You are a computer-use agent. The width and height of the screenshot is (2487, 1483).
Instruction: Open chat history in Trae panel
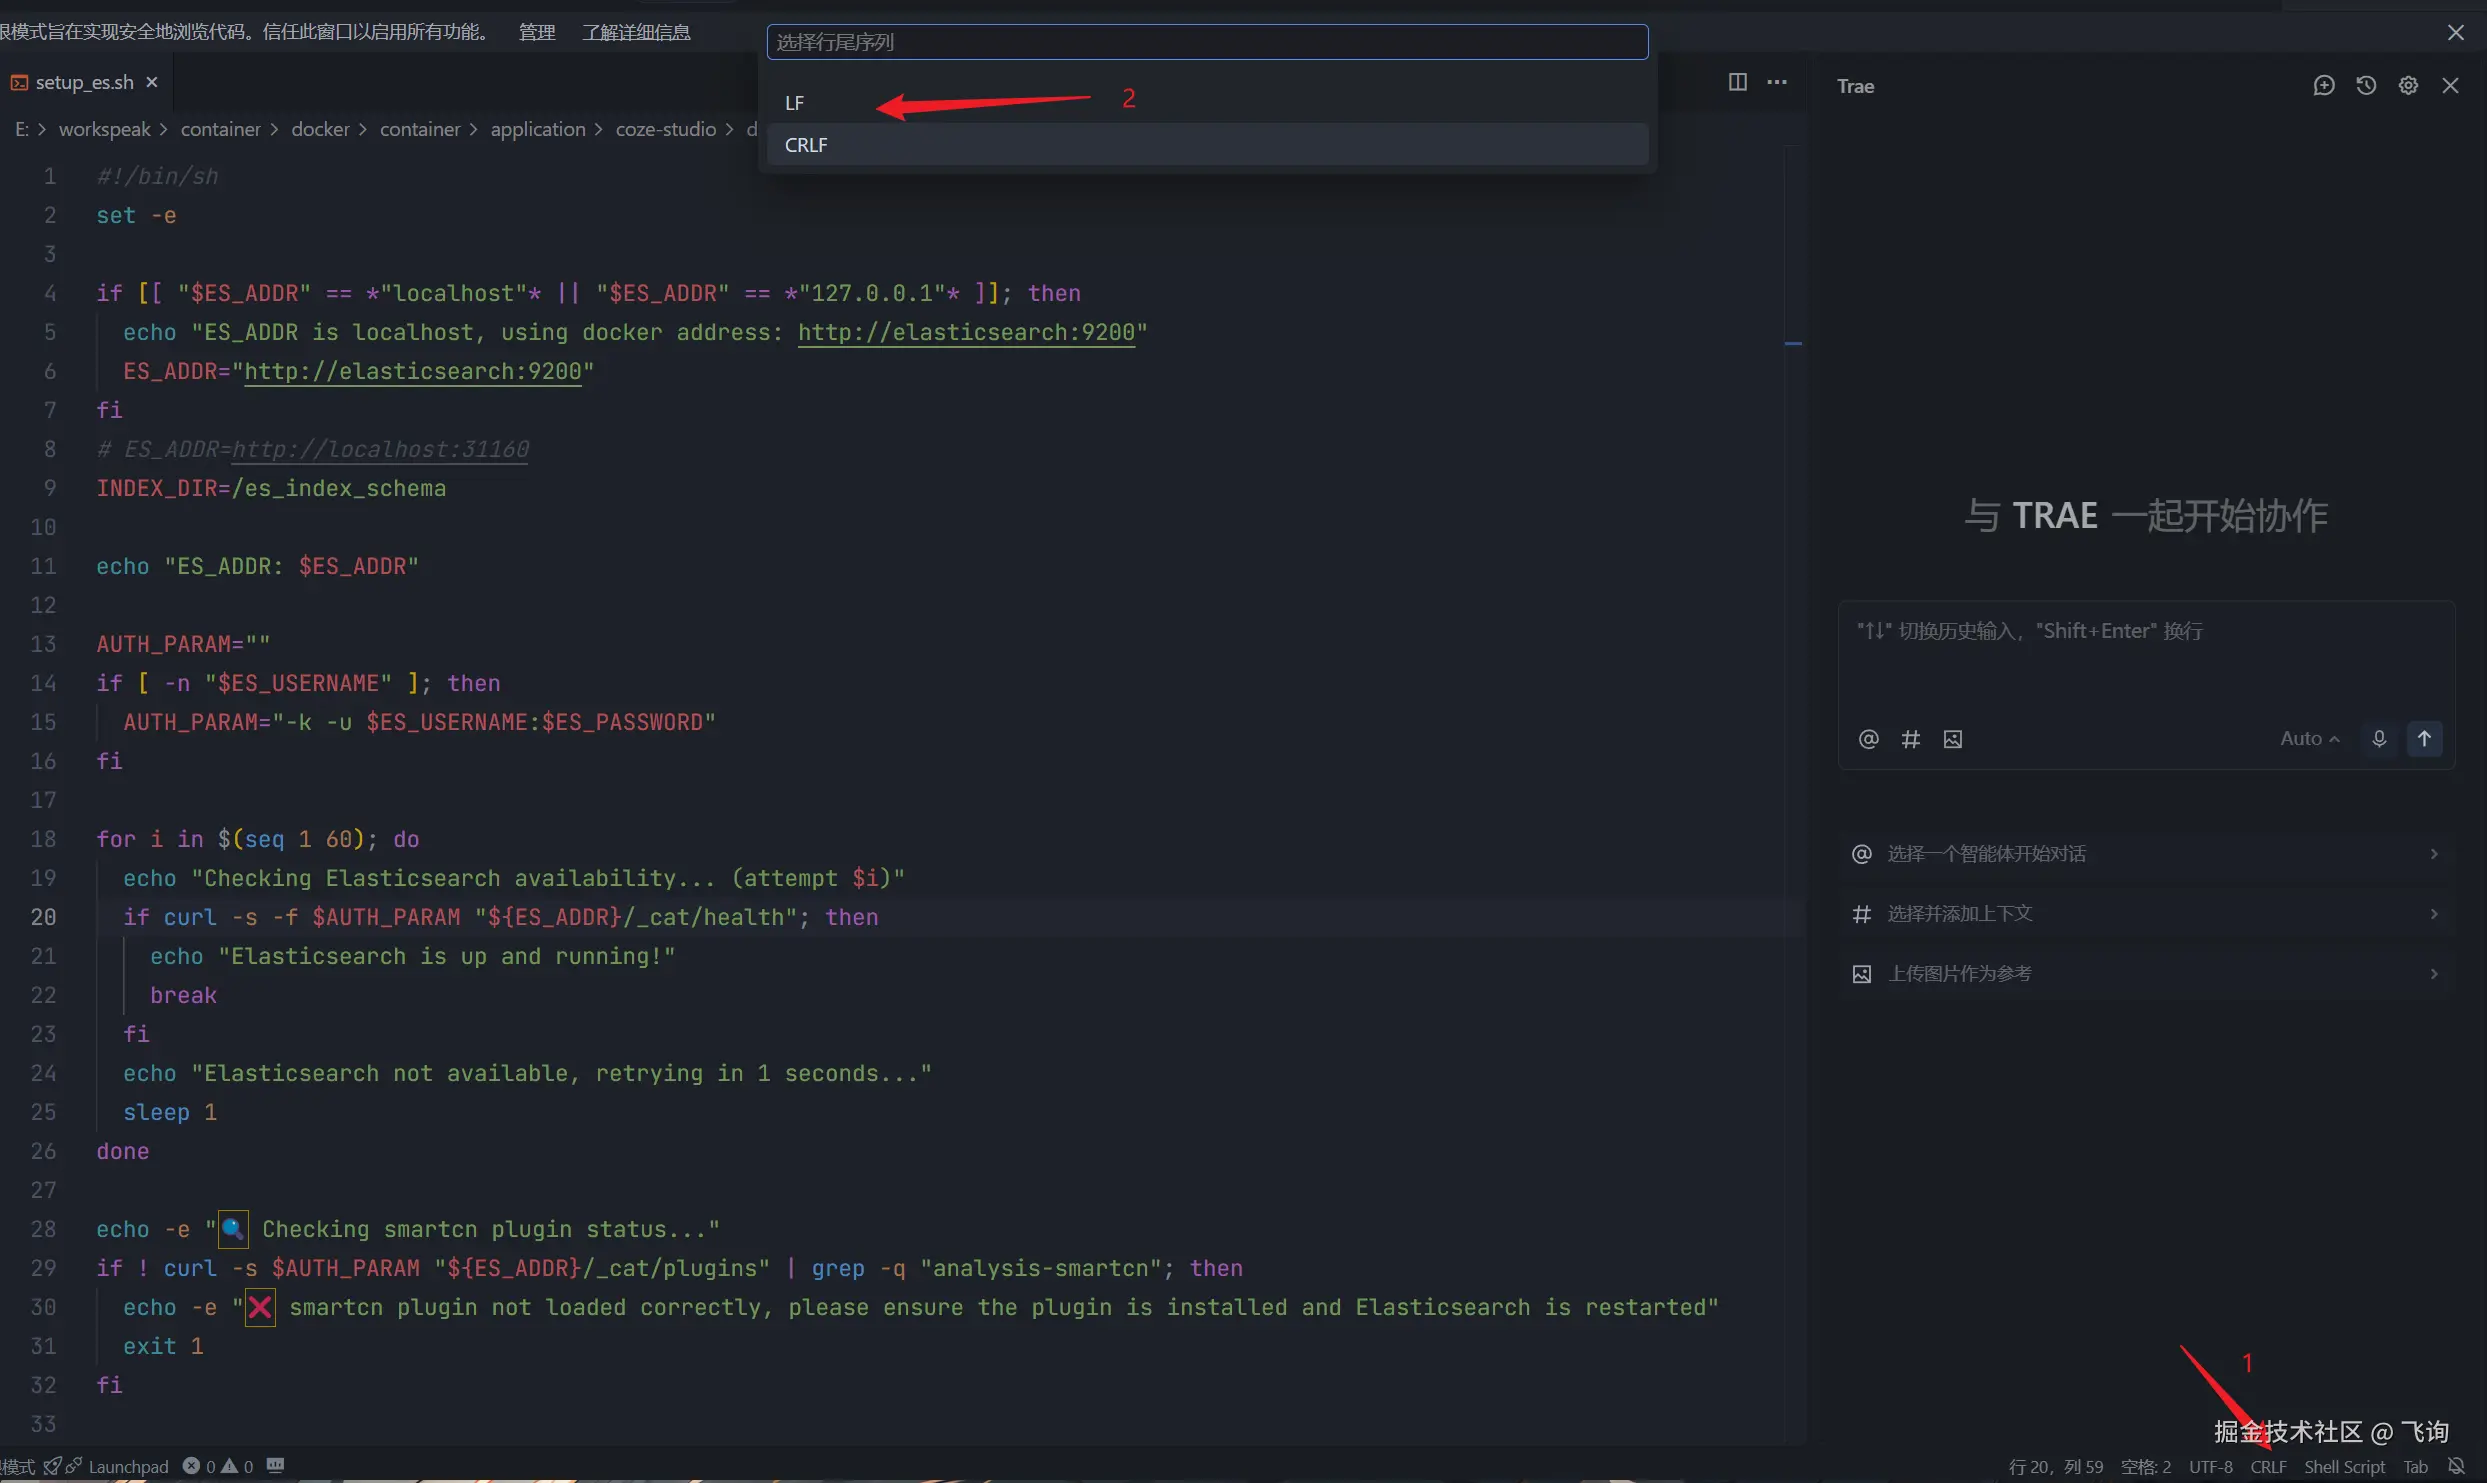(x=2366, y=86)
